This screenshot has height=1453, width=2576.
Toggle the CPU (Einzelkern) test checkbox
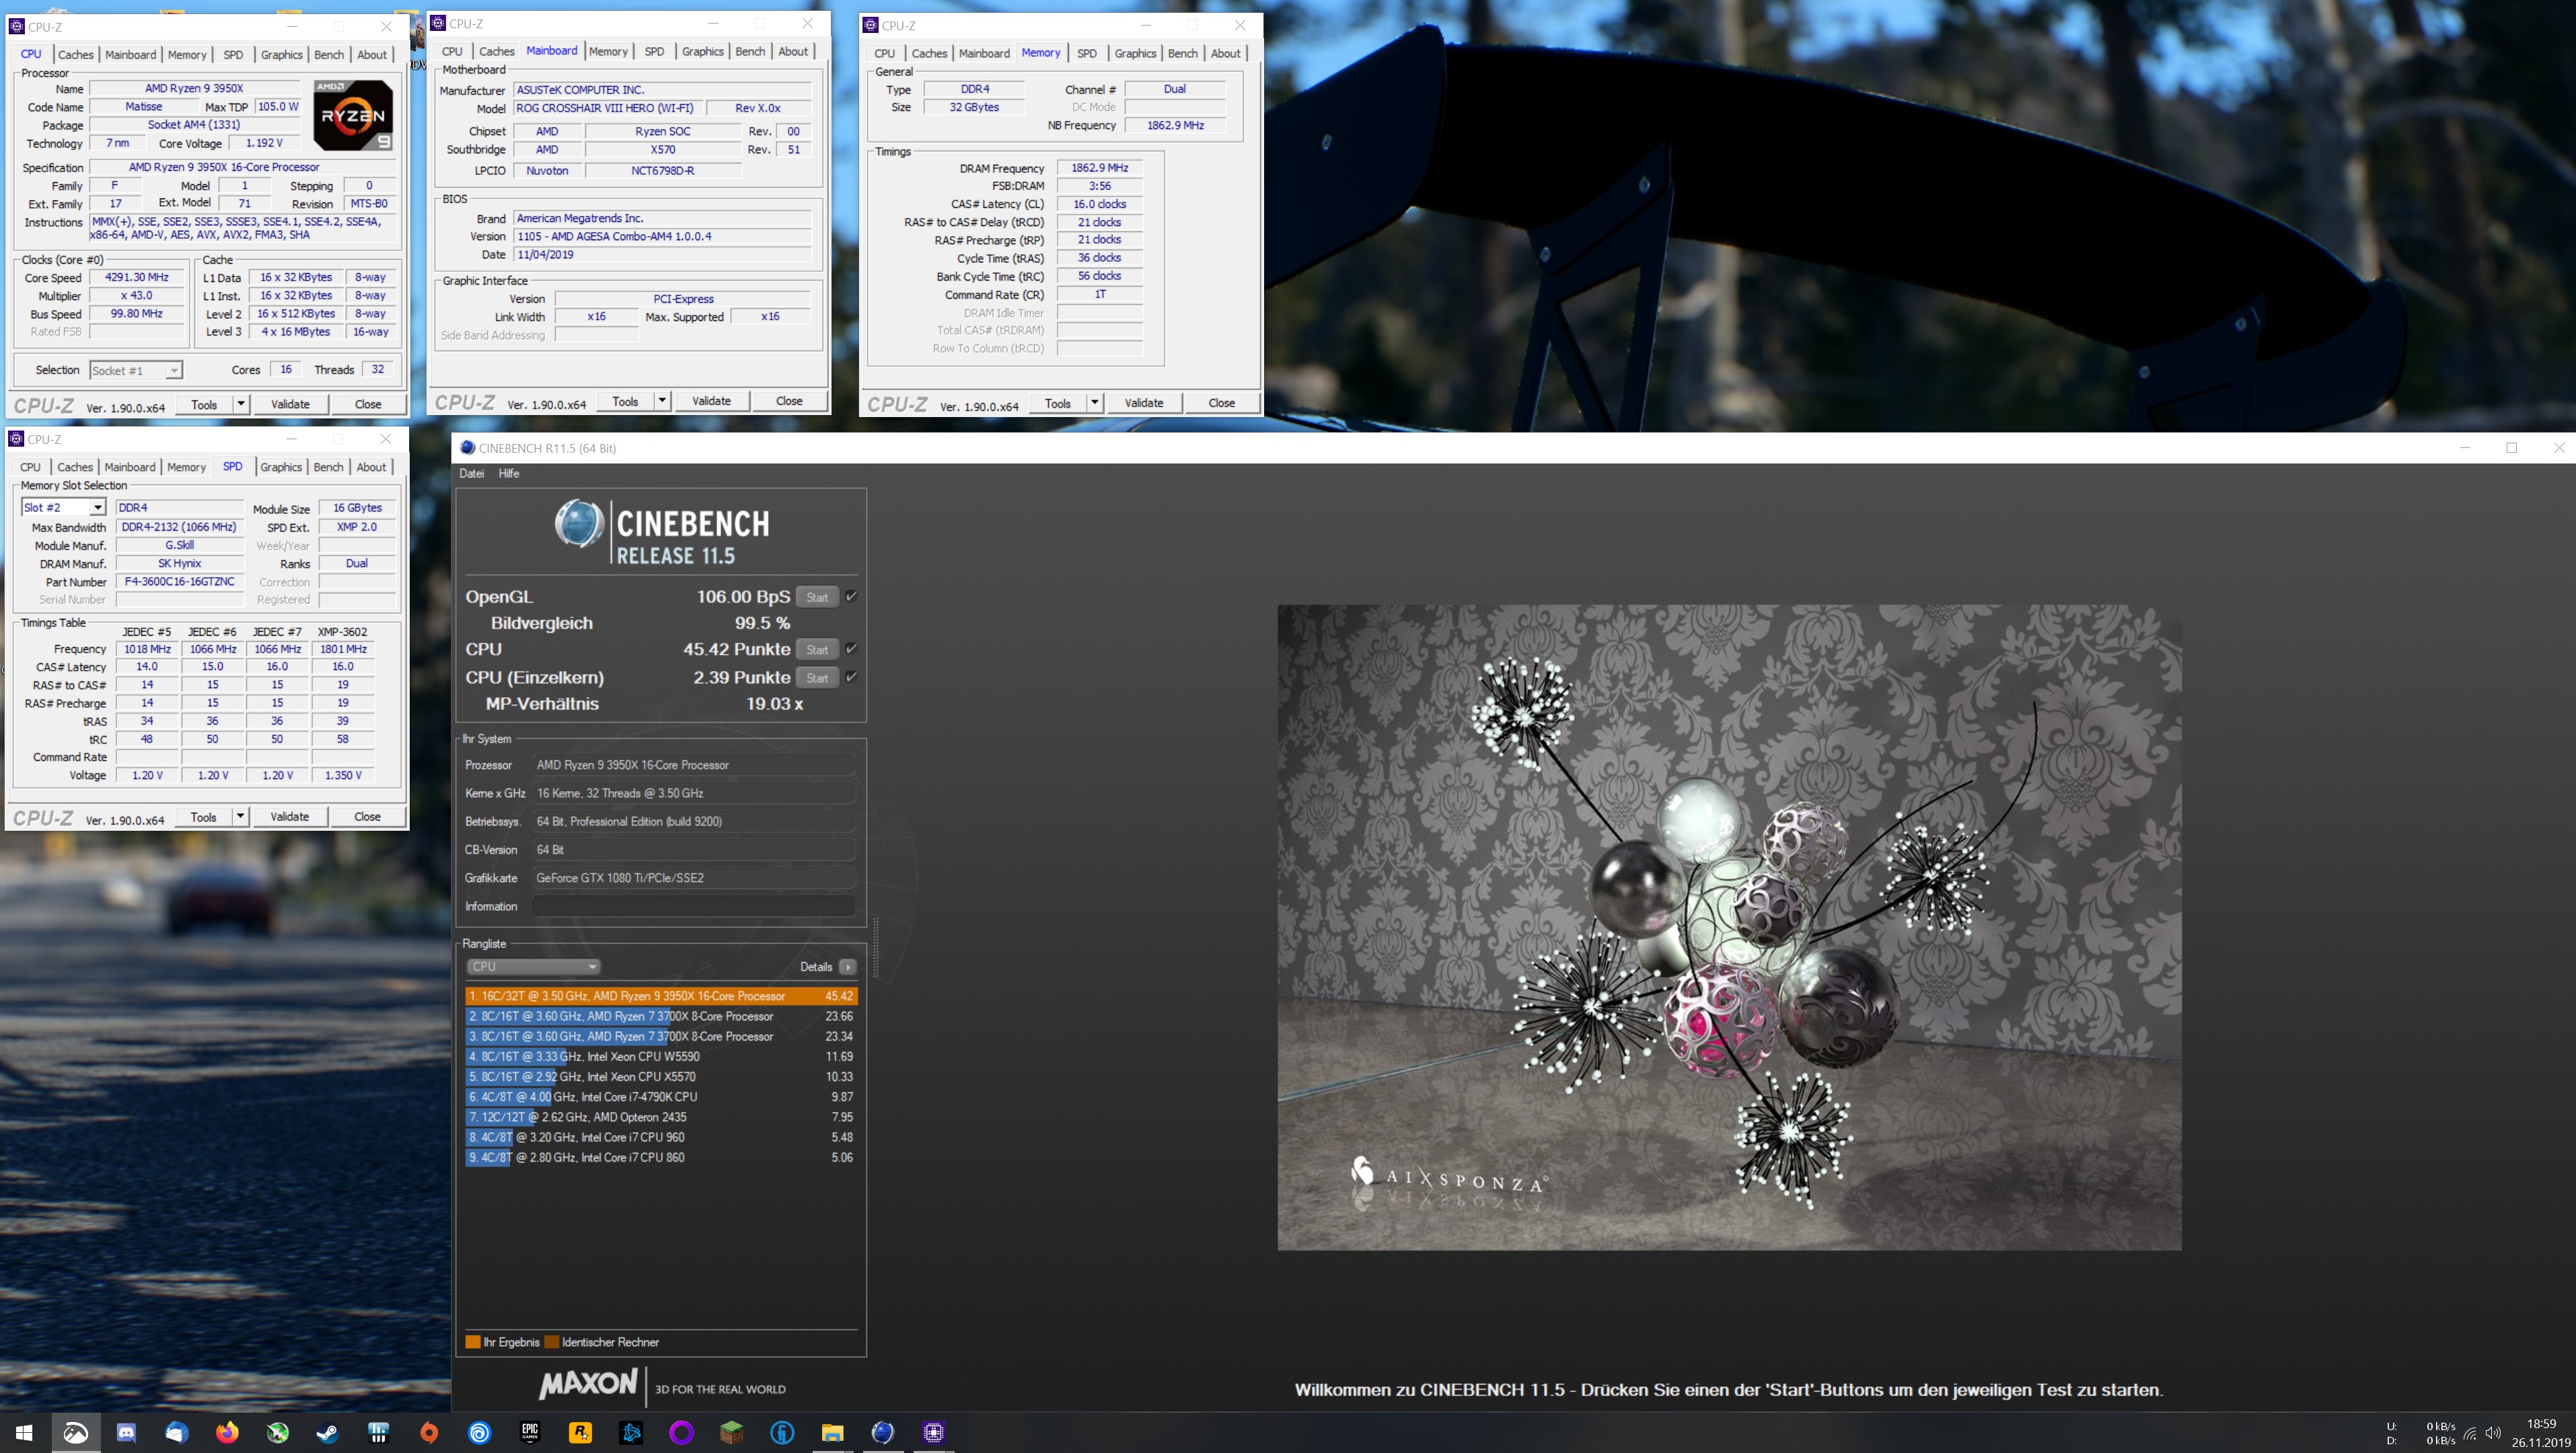pyautogui.click(x=851, y=677)
